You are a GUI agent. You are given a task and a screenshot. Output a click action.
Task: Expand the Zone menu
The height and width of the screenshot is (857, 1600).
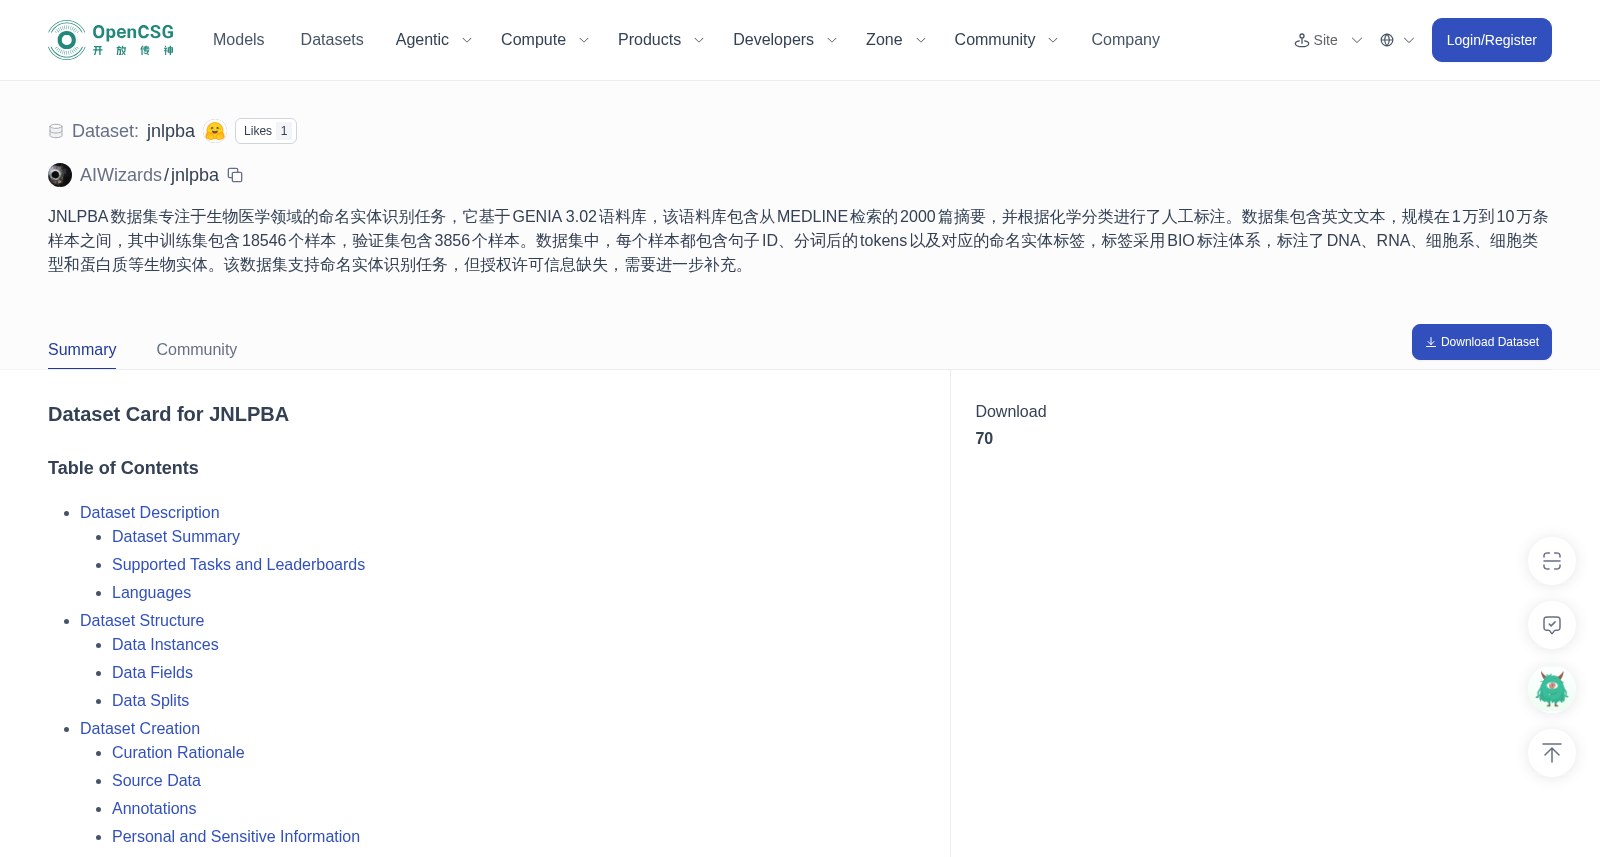click(896, 40)
